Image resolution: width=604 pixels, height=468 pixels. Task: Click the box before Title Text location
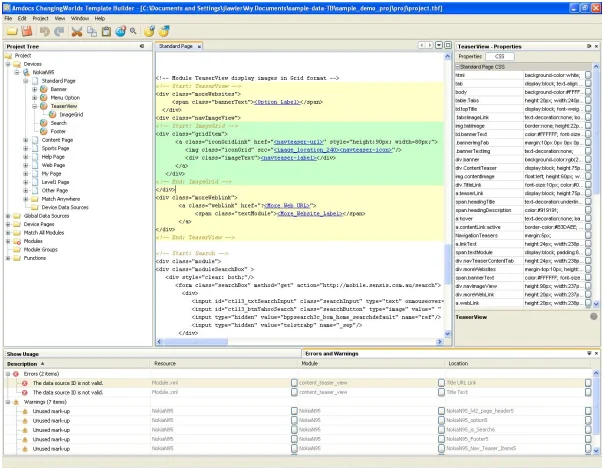tap(441, 392)
